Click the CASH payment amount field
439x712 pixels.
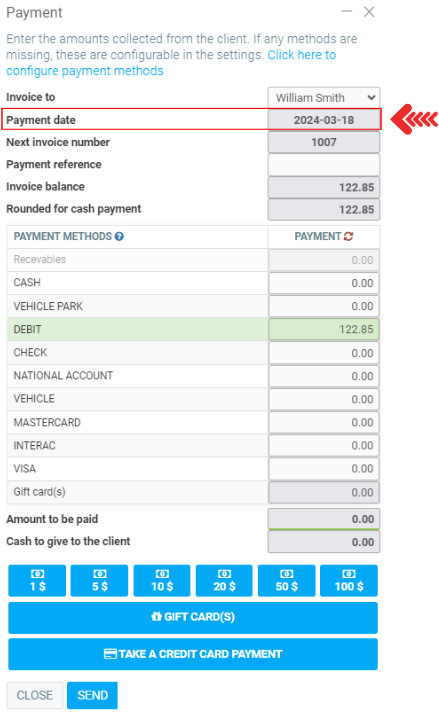click(x=324, y=283)
